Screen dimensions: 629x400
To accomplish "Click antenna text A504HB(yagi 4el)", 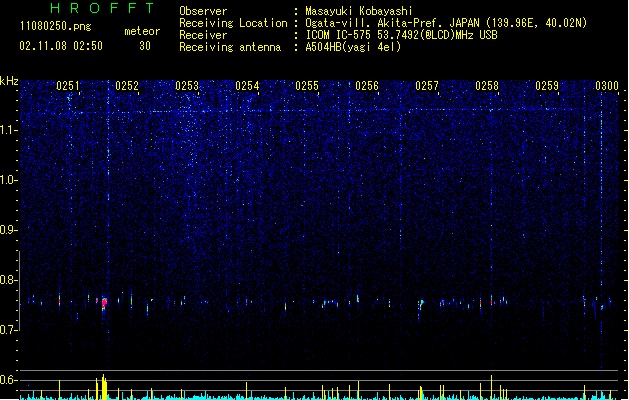I will pyautogui.click(x=353, y=47).
